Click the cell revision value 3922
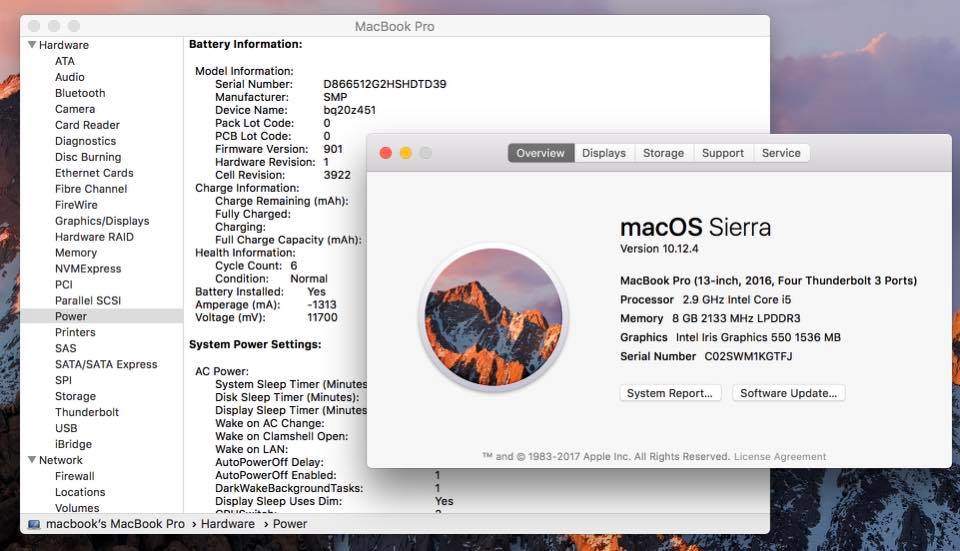960x551 pixels. click(337, 174)
